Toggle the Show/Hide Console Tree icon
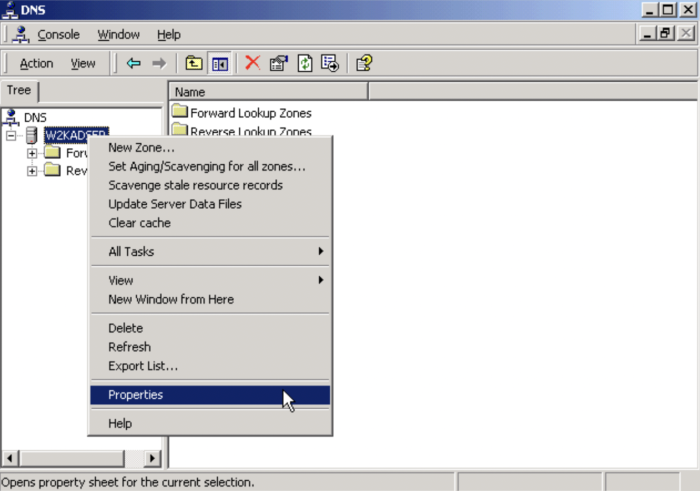 click(219, 63)
